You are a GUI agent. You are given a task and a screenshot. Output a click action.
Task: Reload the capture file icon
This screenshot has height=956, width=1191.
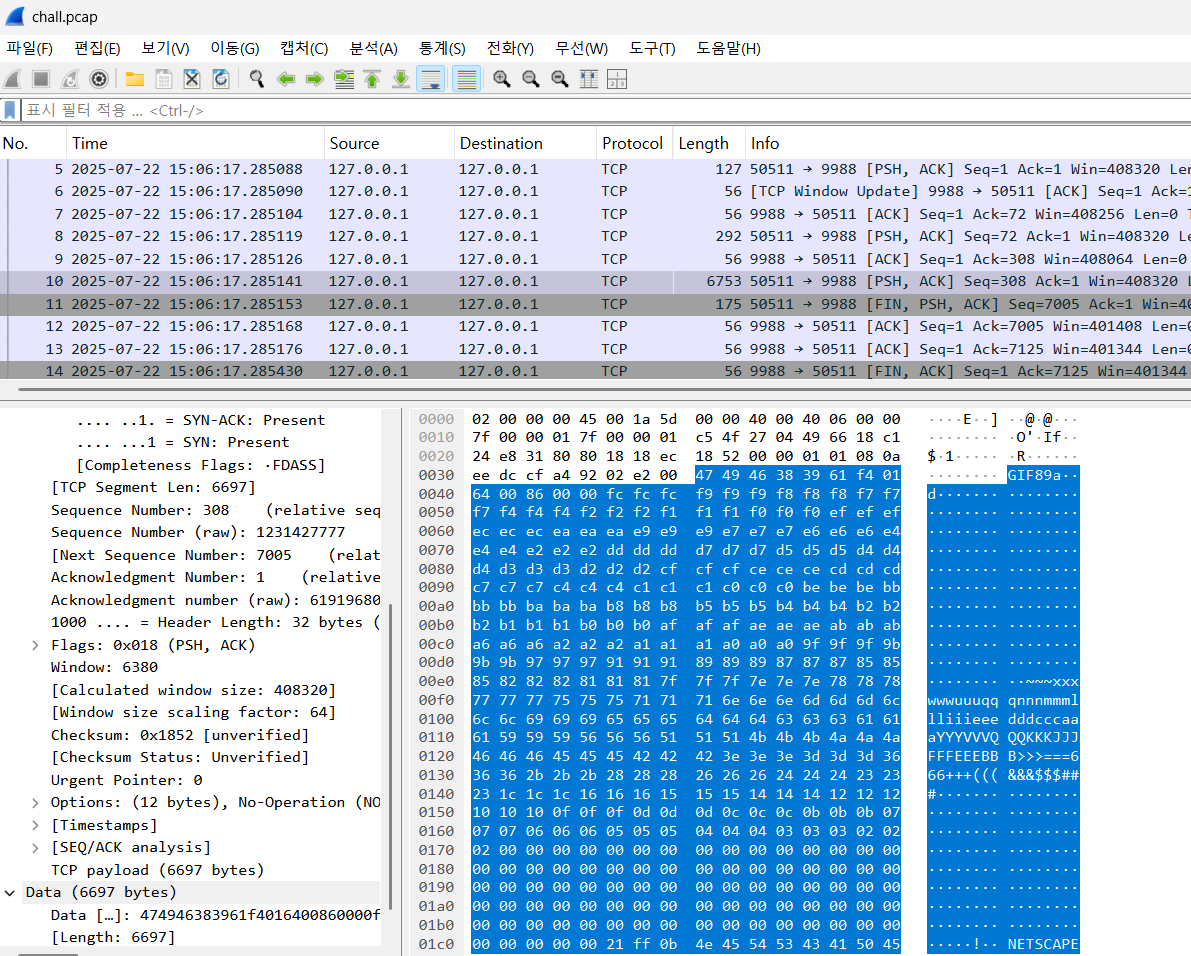(221, 79)
